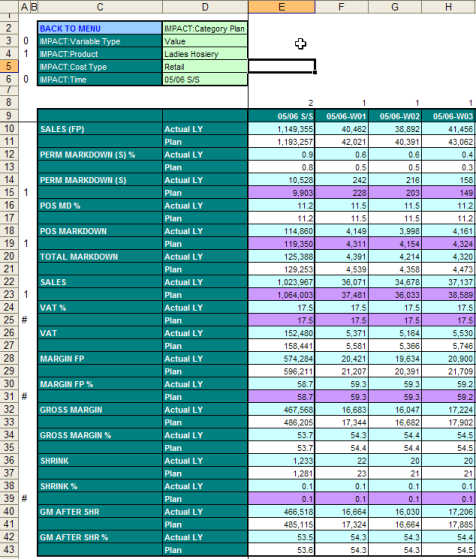Screen dimensions: 476x559
Task: Select row 10 header
Action: 9,129
